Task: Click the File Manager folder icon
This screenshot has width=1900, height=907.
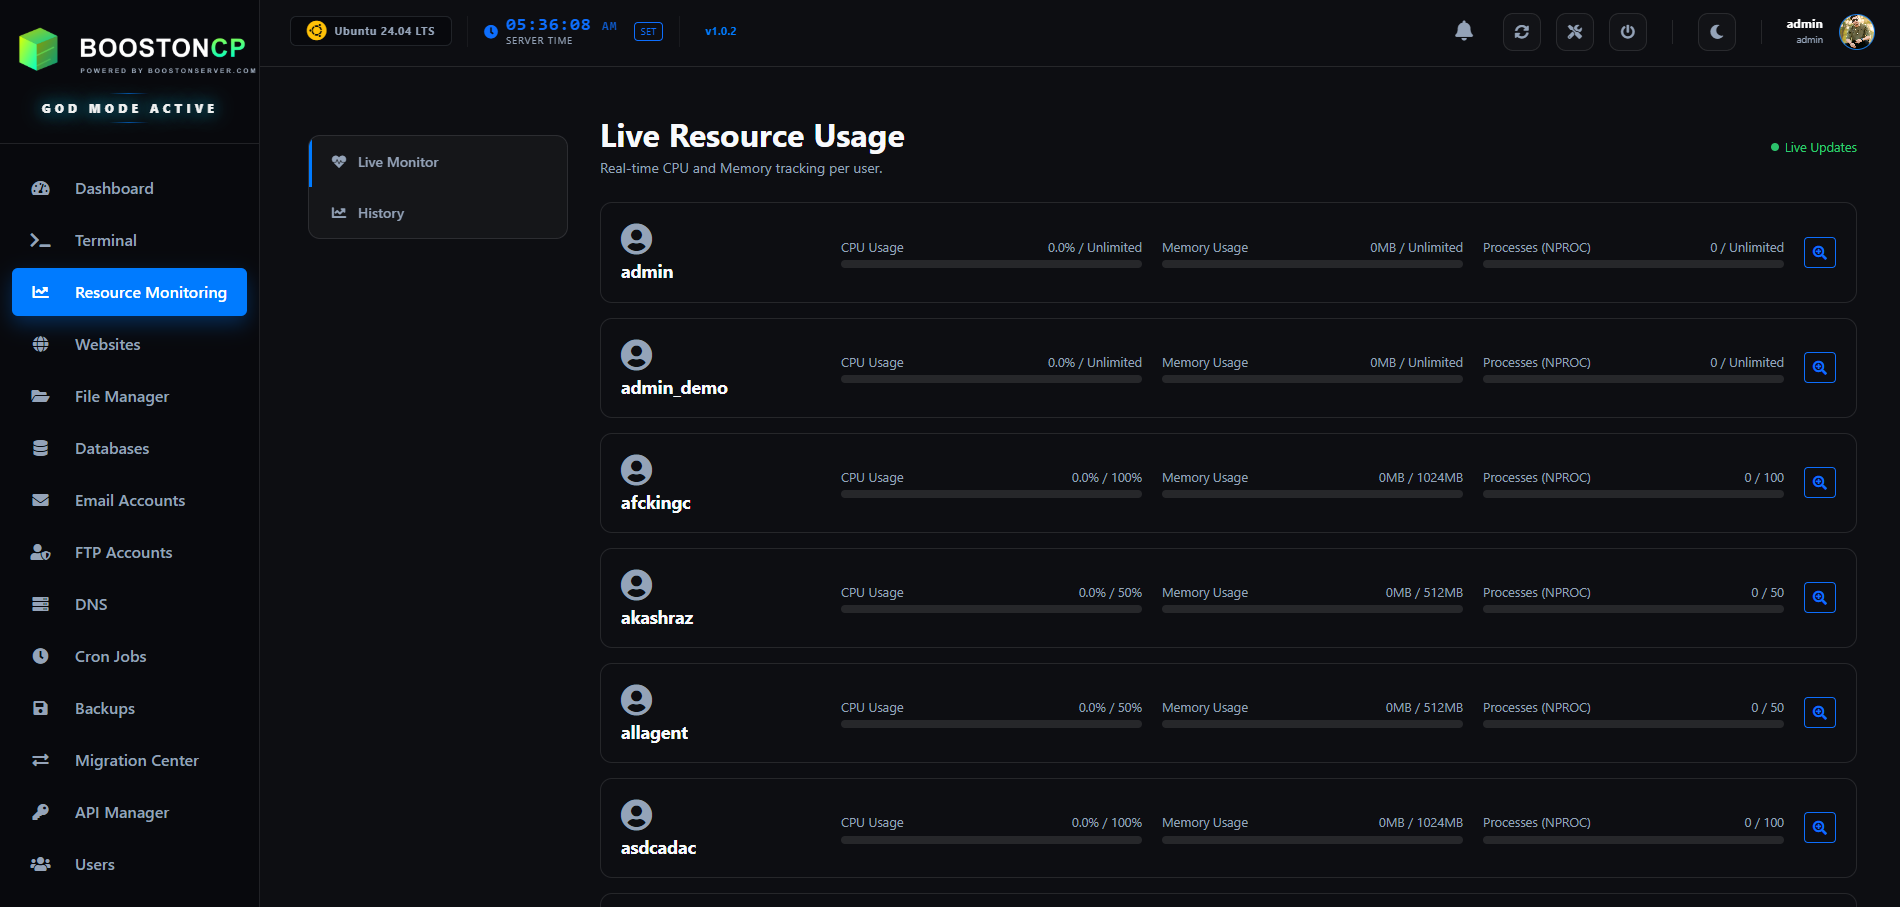Action: 40,396
